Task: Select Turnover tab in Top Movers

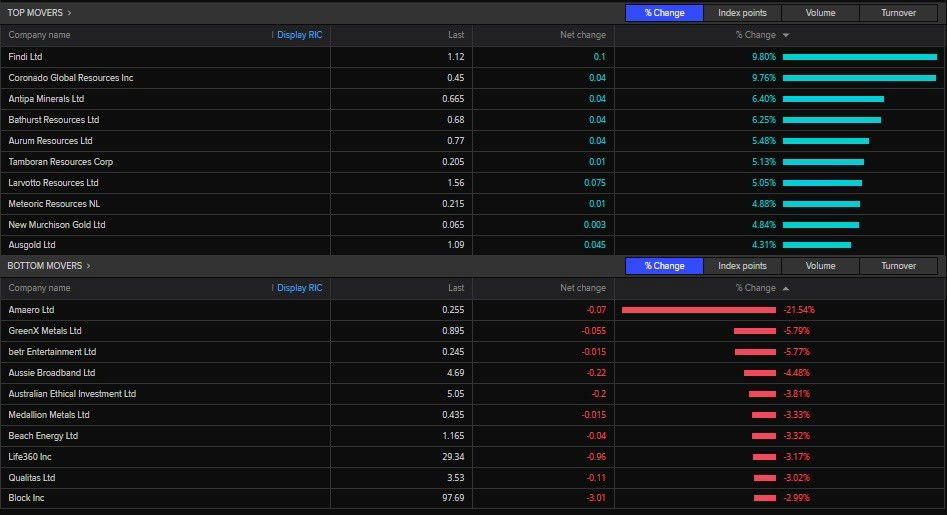Action: [x=899, y=13]
